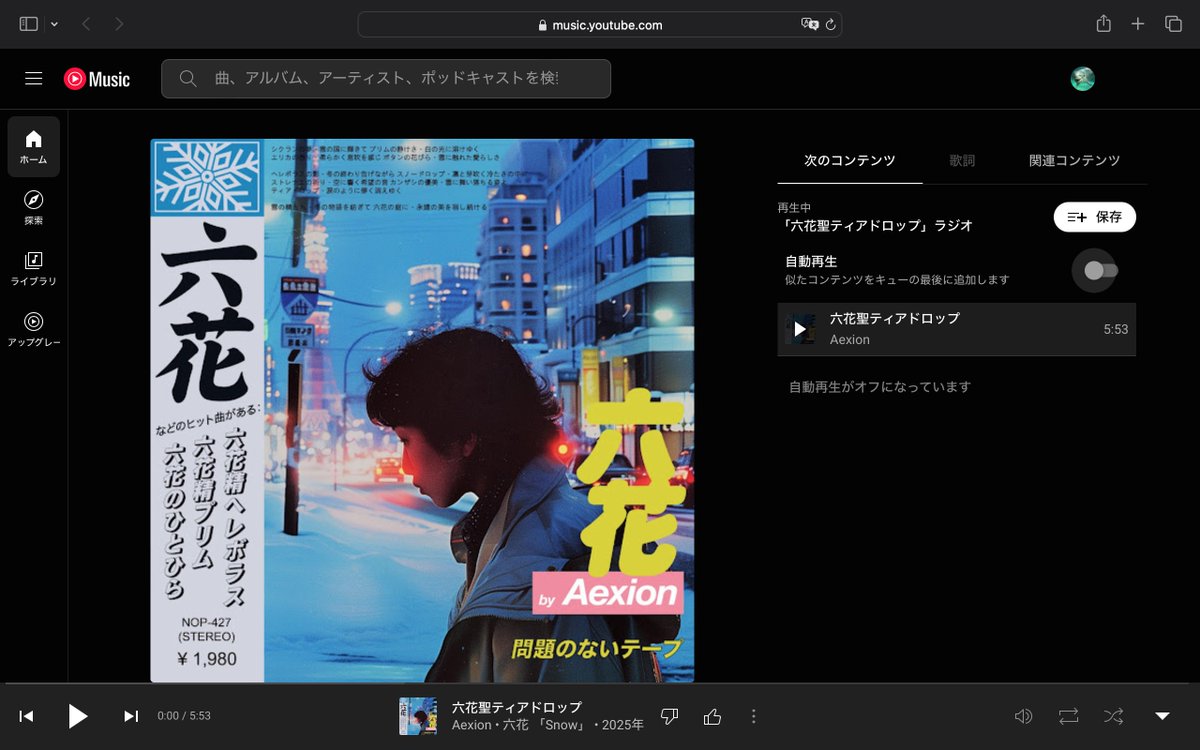
Task: Click small album thumbnail in player bar
Action: (418, 716)
